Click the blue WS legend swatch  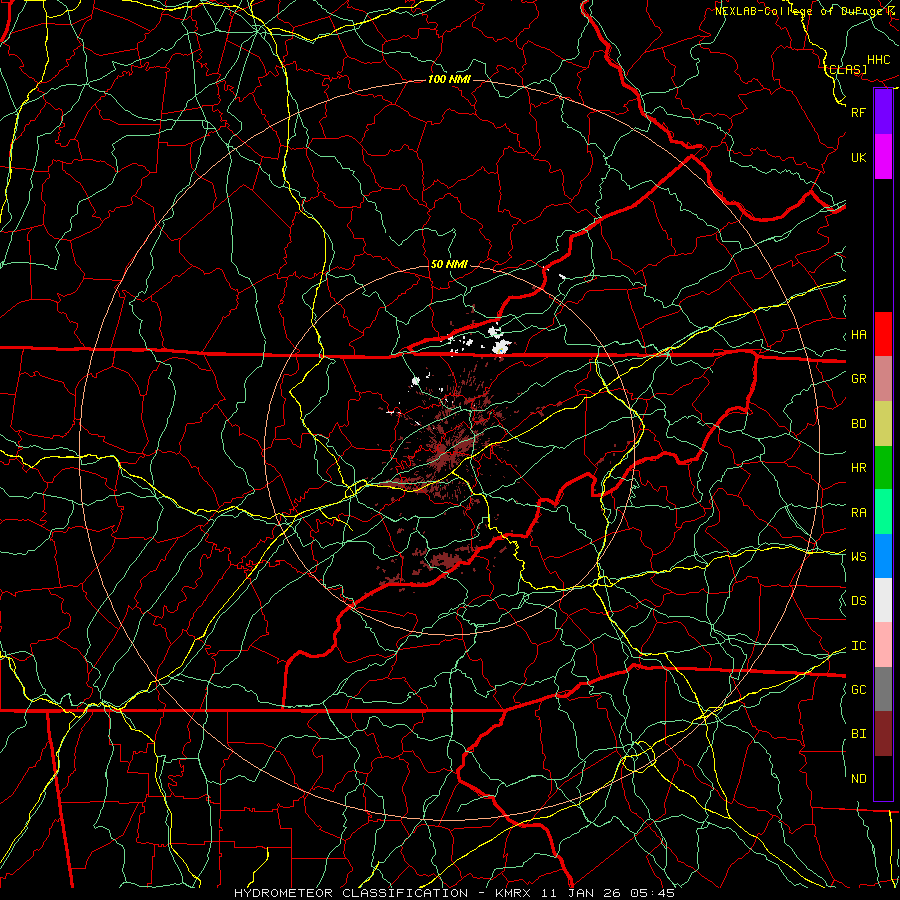click(883, 556)
